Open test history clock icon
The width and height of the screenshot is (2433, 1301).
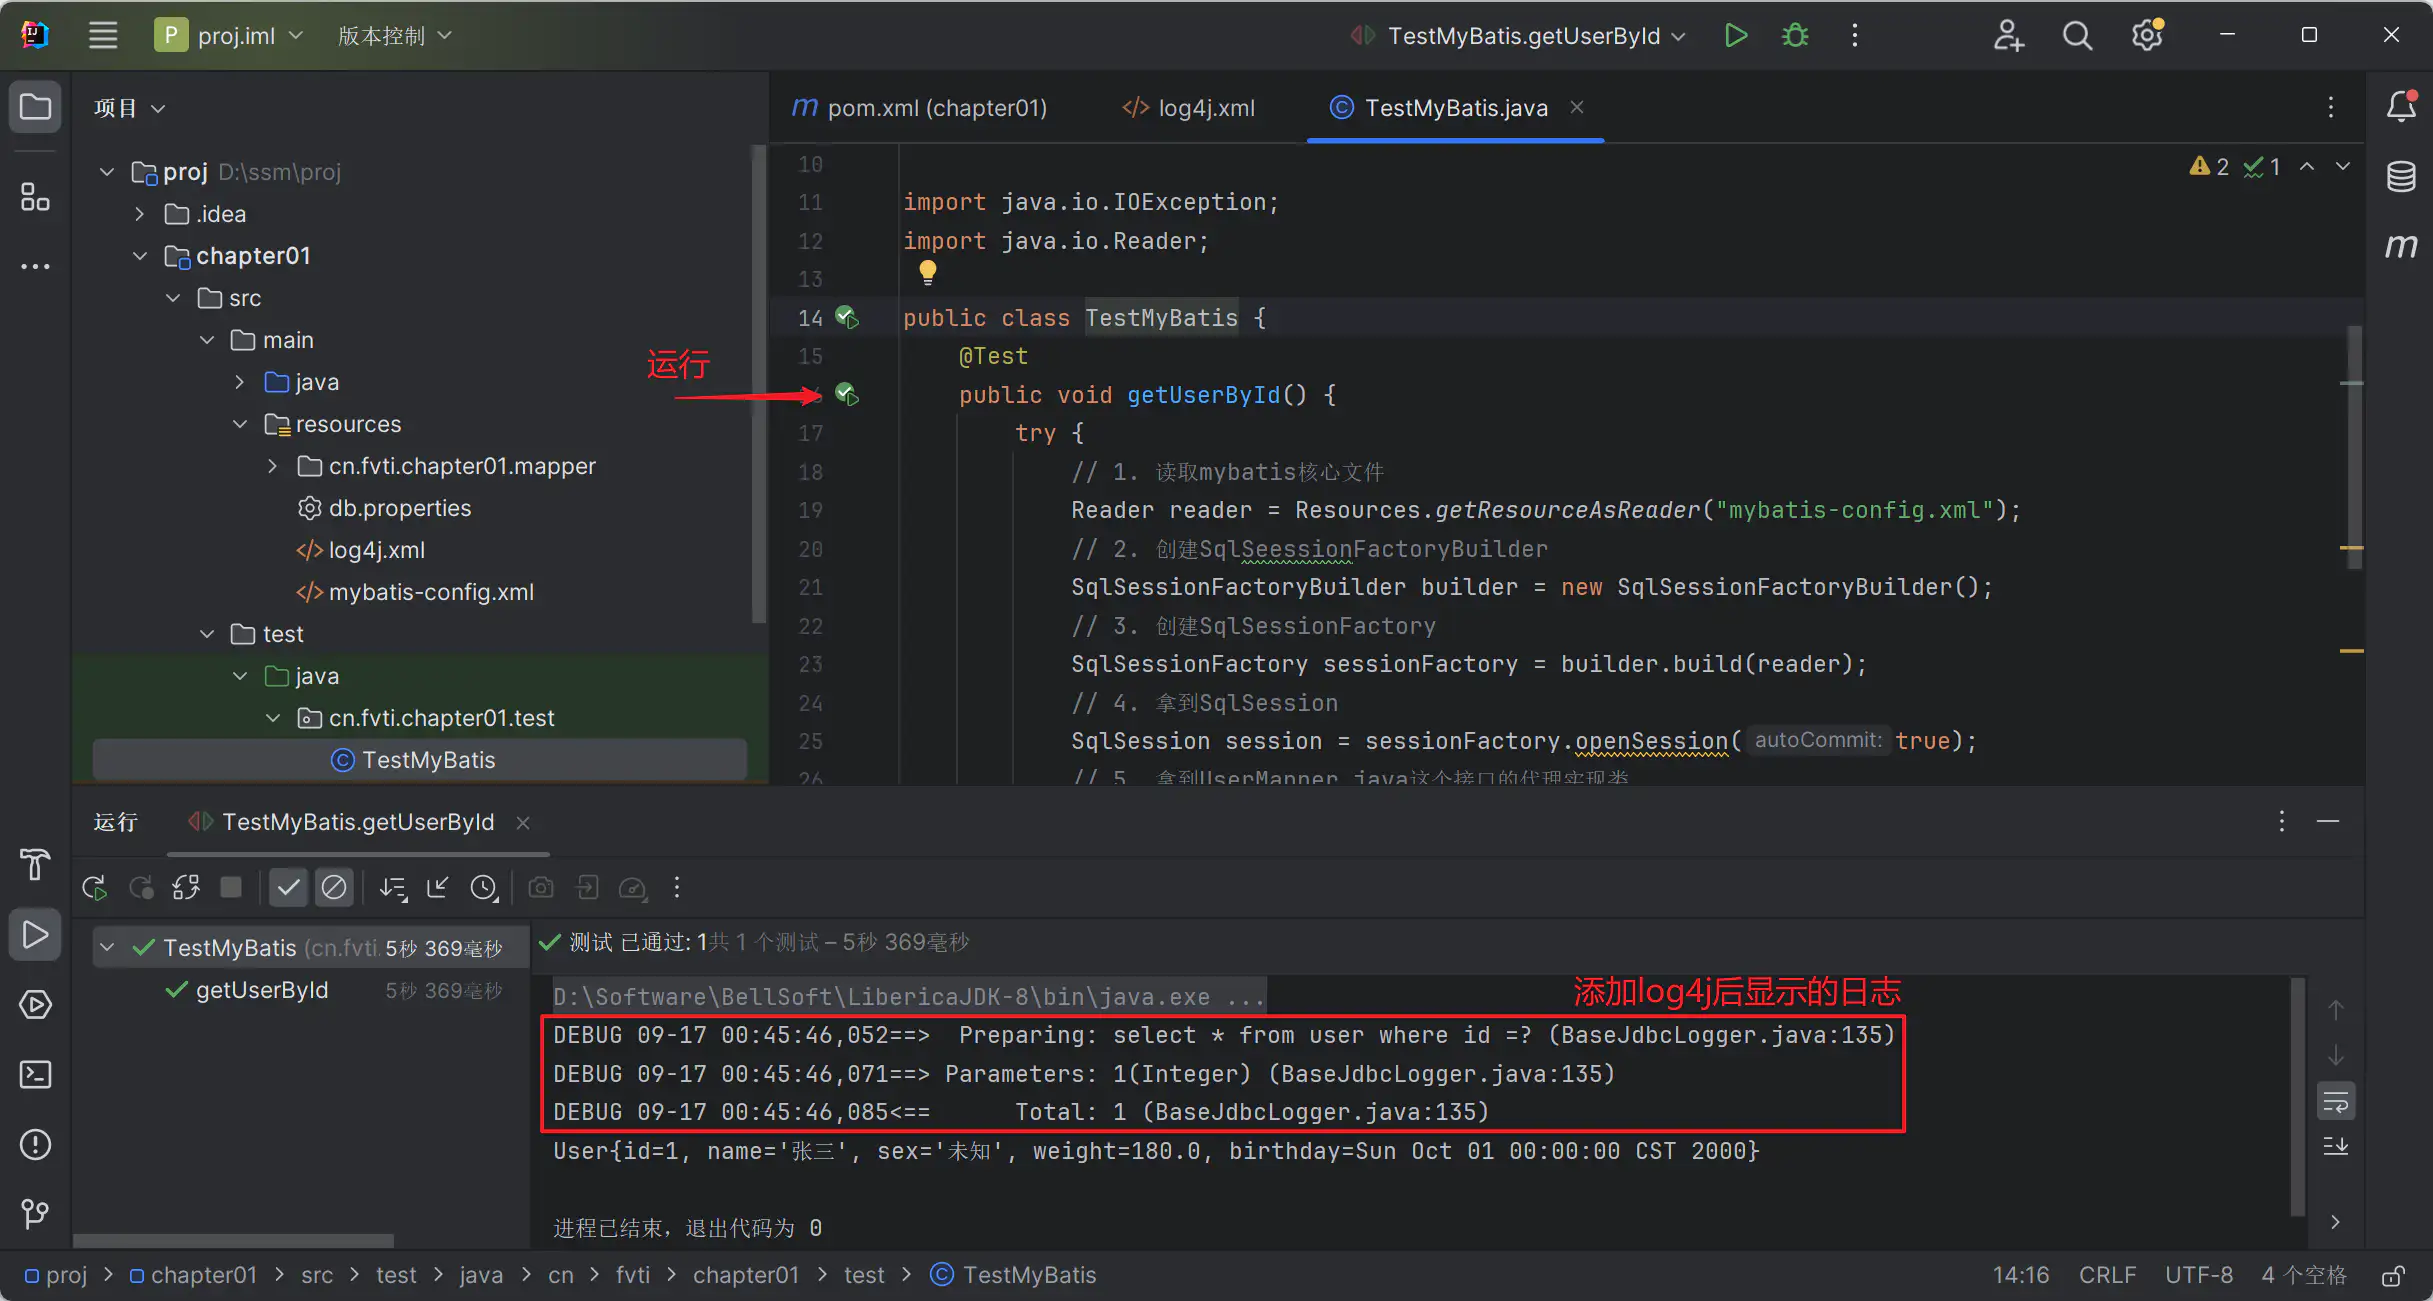pyautogui.click(x=484, y=888)
